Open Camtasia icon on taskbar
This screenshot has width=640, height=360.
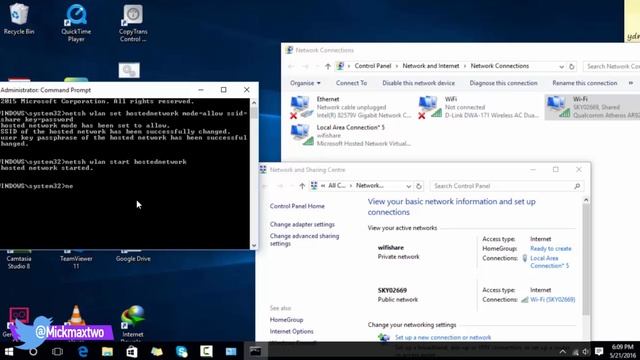206,351
